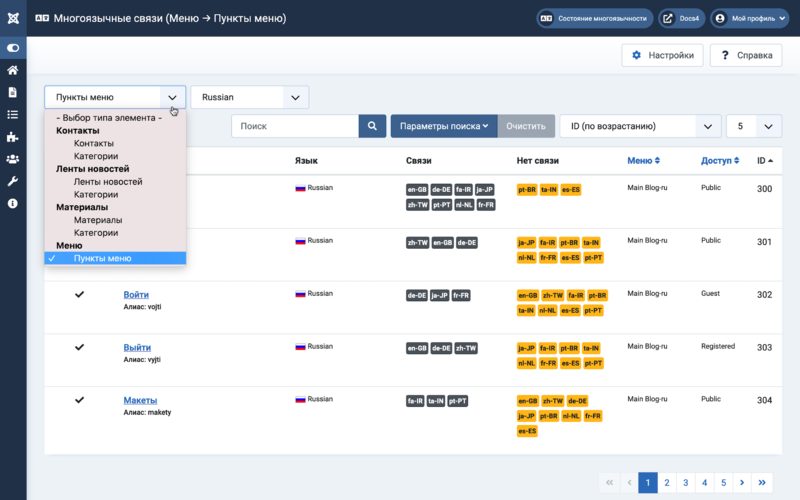Open Users icon in sidebar
Screen dimensions: 800x500
13,159
